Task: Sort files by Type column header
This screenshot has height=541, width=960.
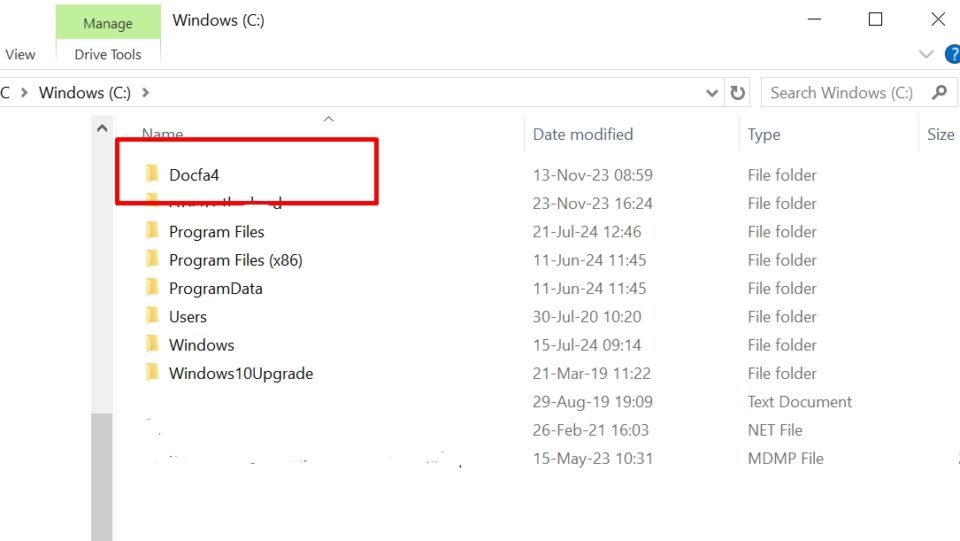Action: coord(764,134)
